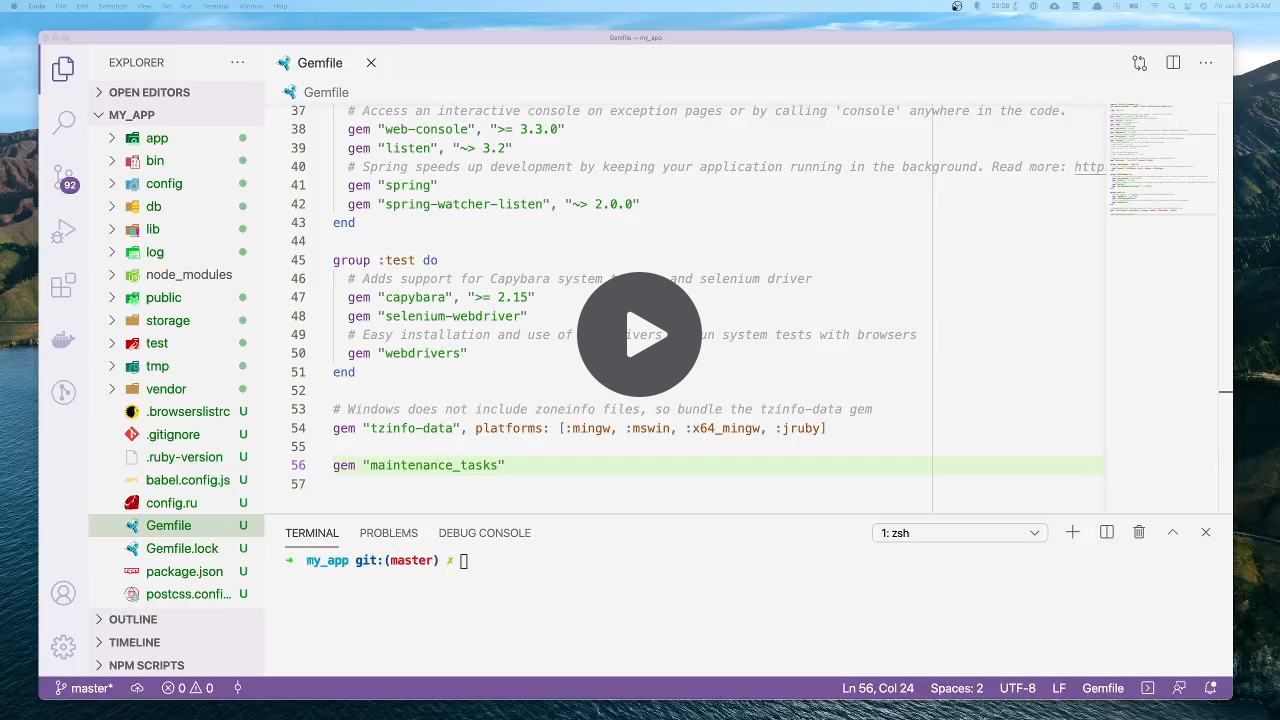1280x720 pixels.
Task: Expand the OUTLINE section
Action: click(x=133, y=619)
